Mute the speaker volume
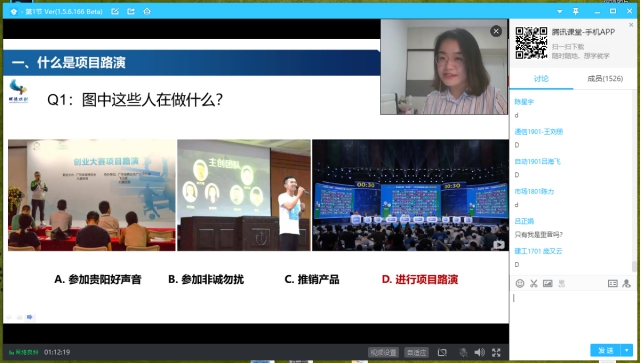Viewport: 641px width, 363px height. 479,352
